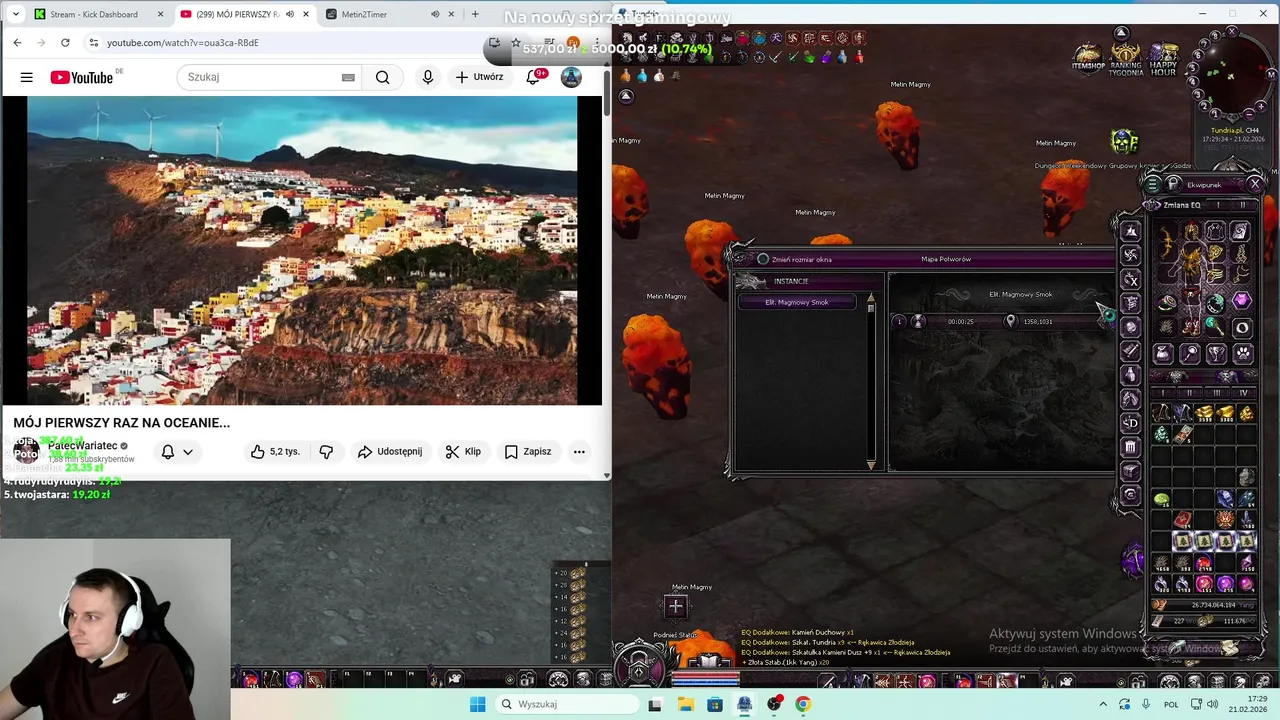Toggle the Zmień rozmiar okna checkbox
Image resolution: width=1280 pixels, height=720 pixels.
click(763, 259)
